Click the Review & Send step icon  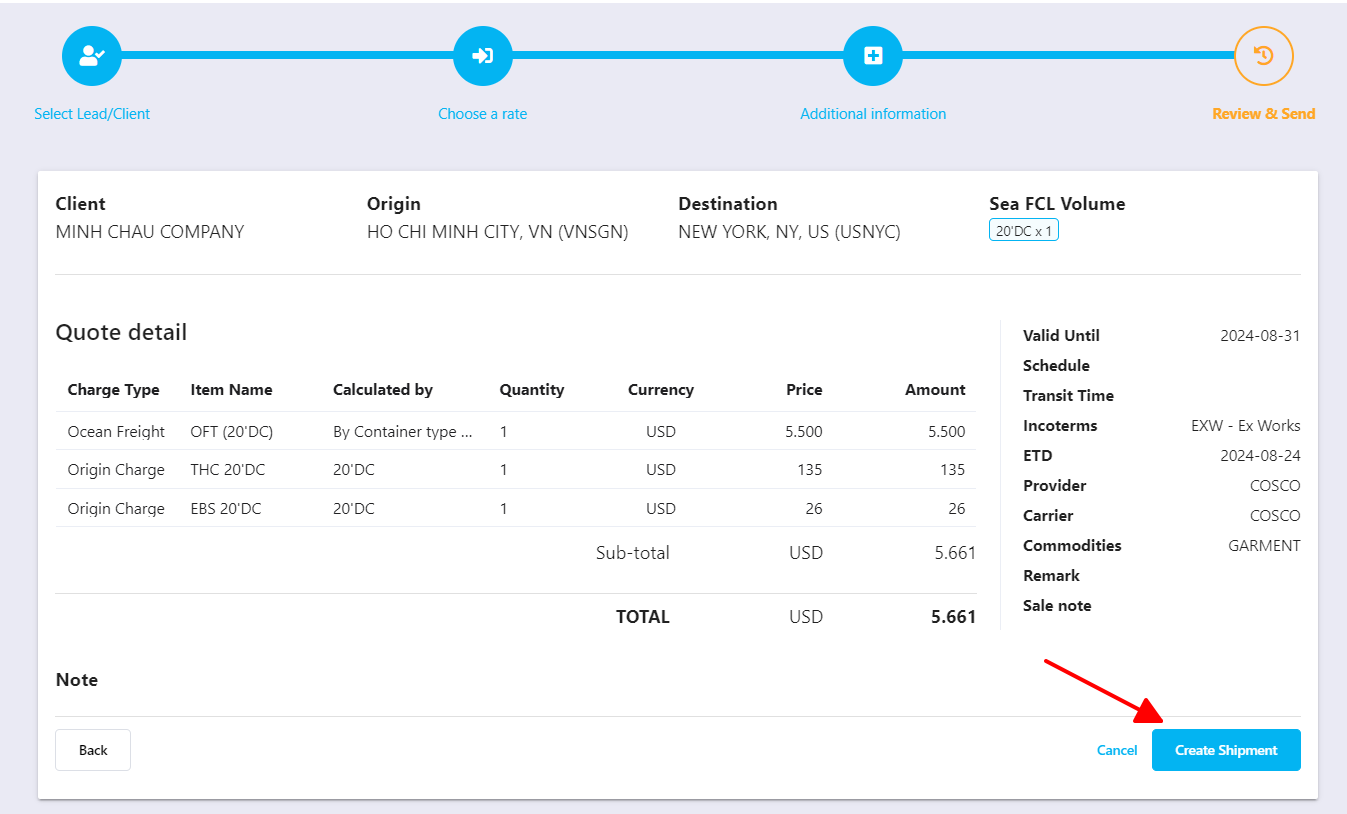click(1264, 56)
